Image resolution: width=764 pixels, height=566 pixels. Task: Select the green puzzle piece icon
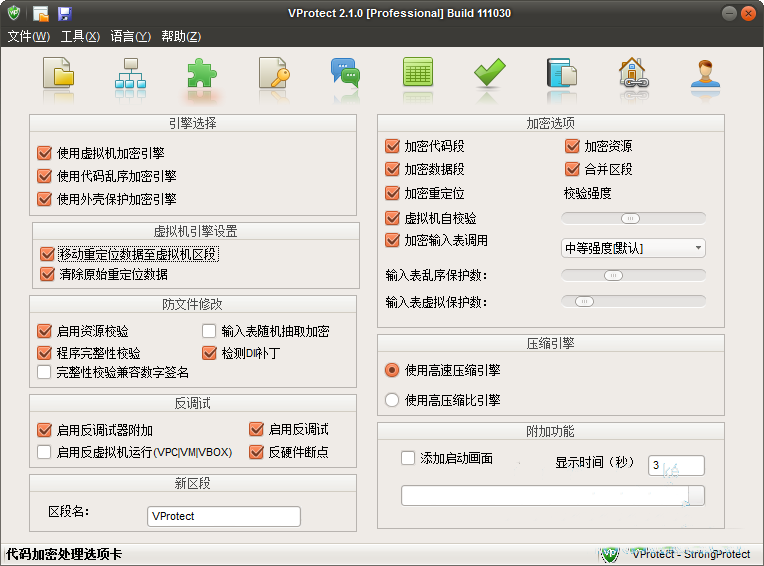203,76
